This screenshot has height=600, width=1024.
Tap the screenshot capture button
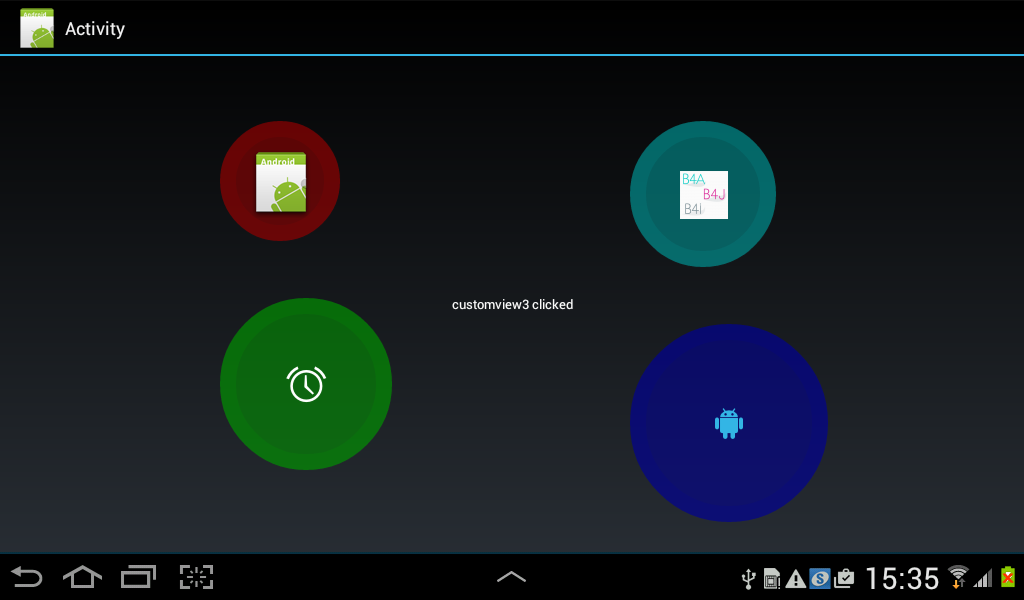[x=197, y=577]
